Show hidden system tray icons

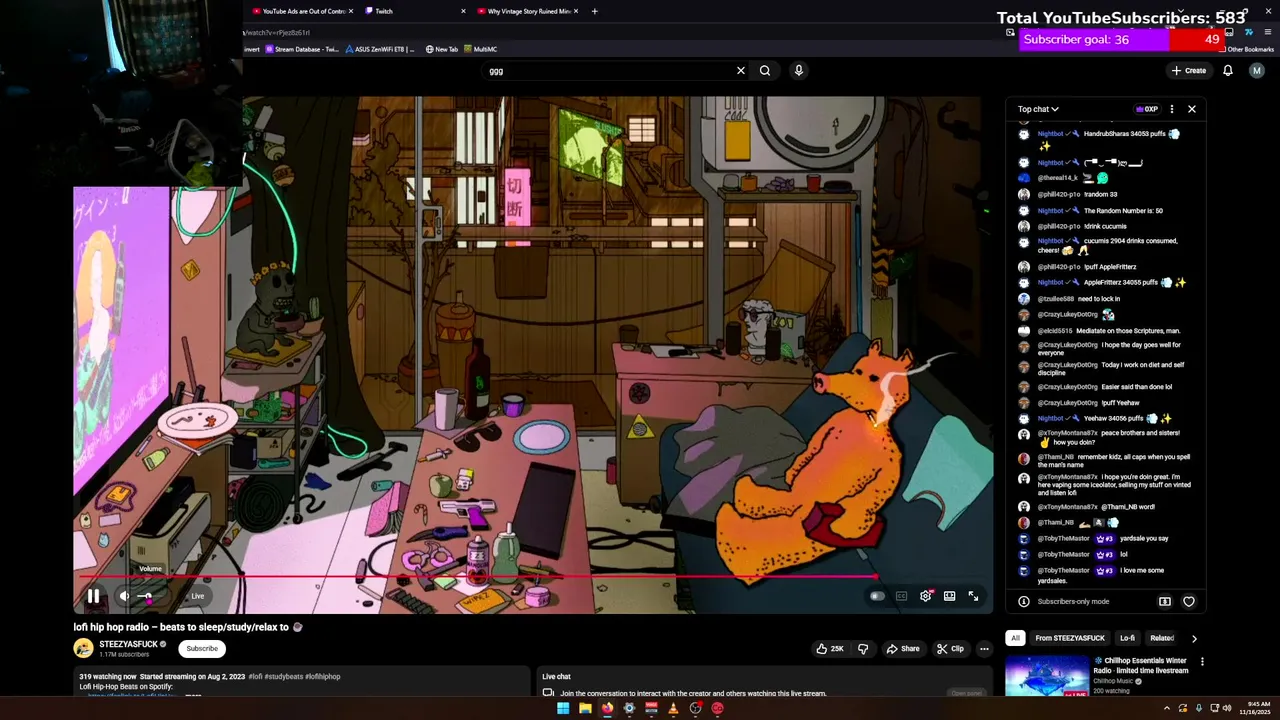[1166, 708]
